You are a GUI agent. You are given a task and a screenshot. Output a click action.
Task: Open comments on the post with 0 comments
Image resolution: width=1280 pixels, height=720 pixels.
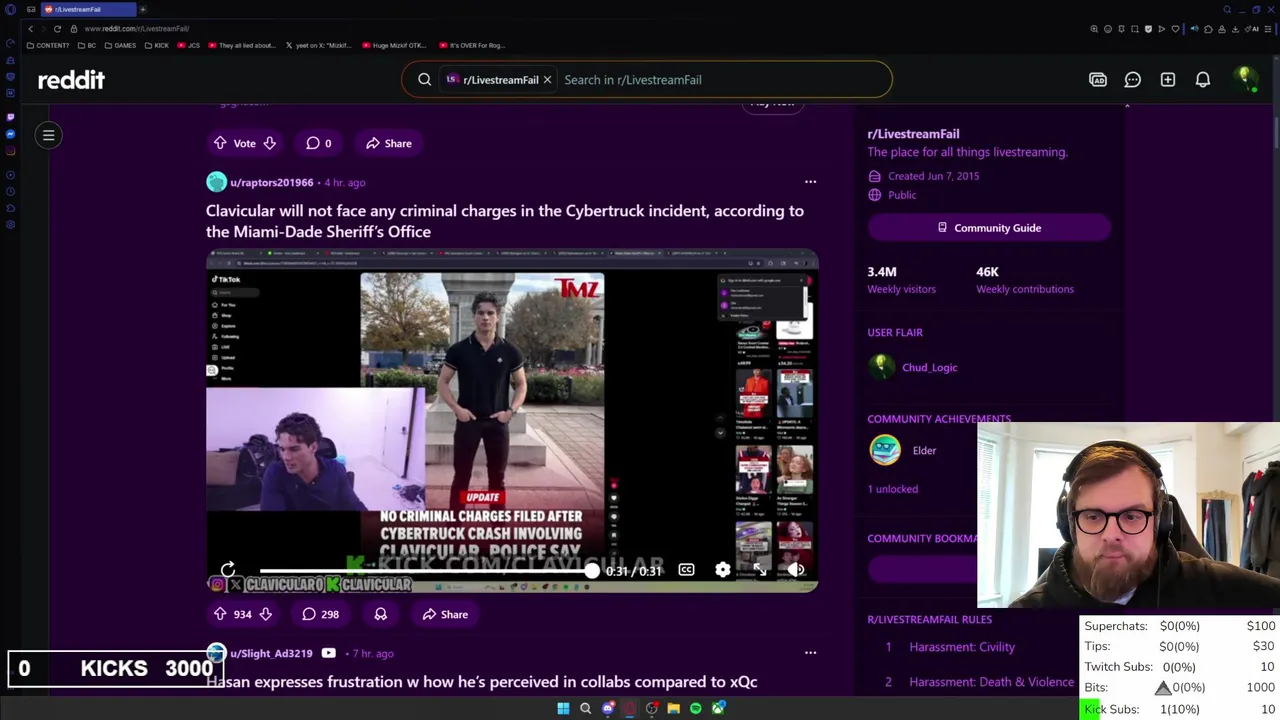point(319,143)
